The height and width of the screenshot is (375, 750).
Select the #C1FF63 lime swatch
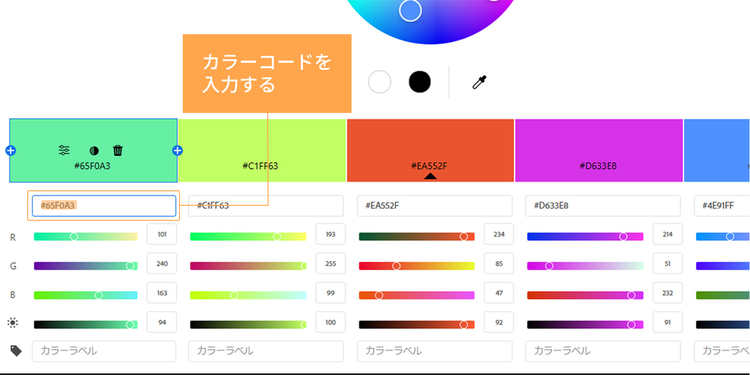point(262,150)
